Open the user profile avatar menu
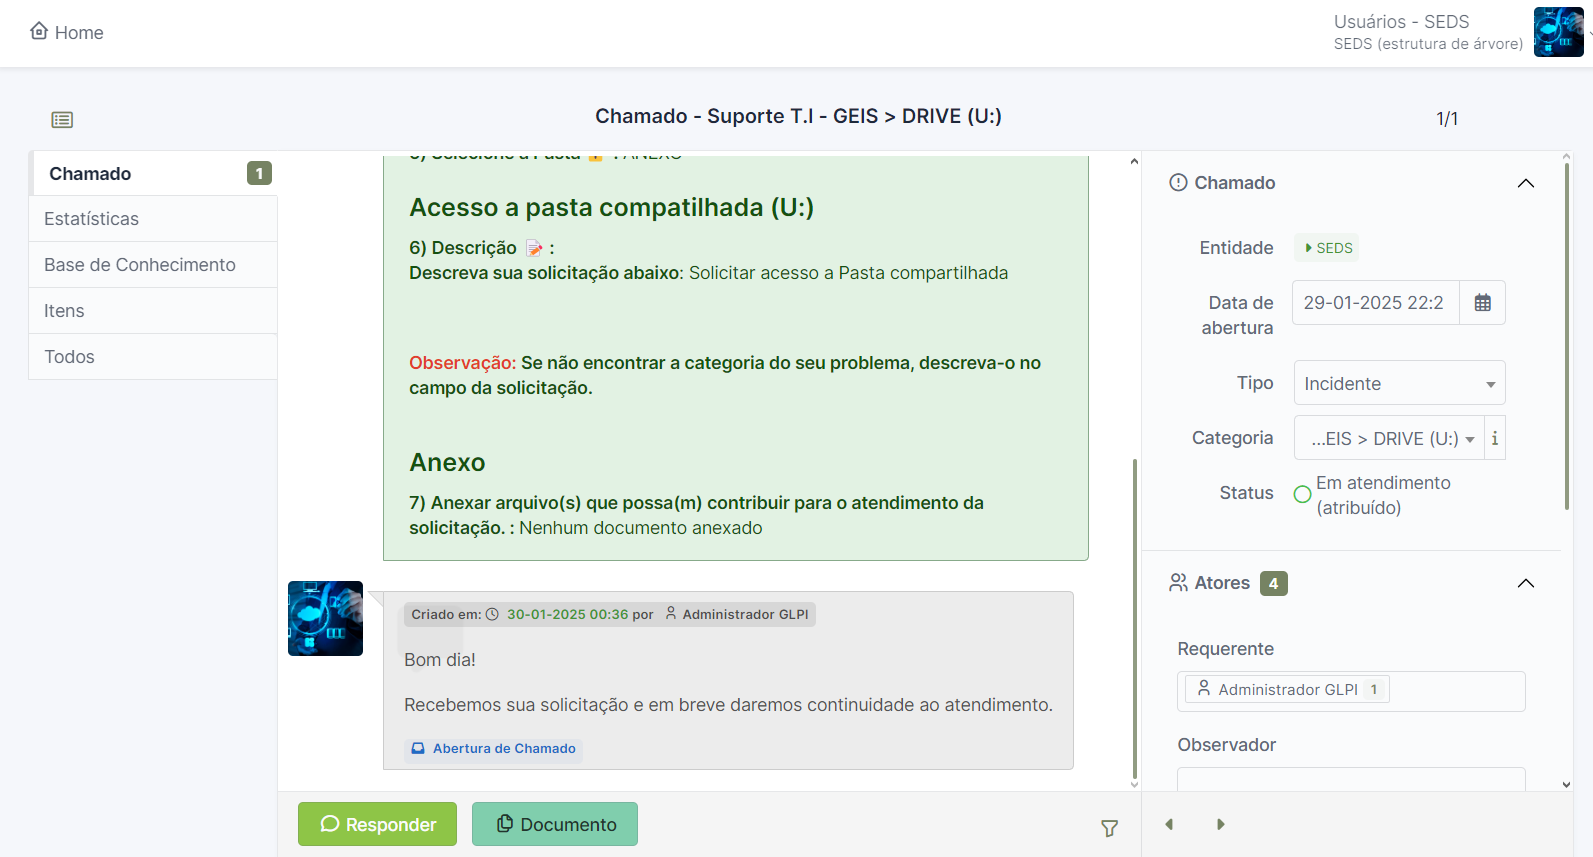Viewport: 1593px width, 857px height. (1558, 32)
